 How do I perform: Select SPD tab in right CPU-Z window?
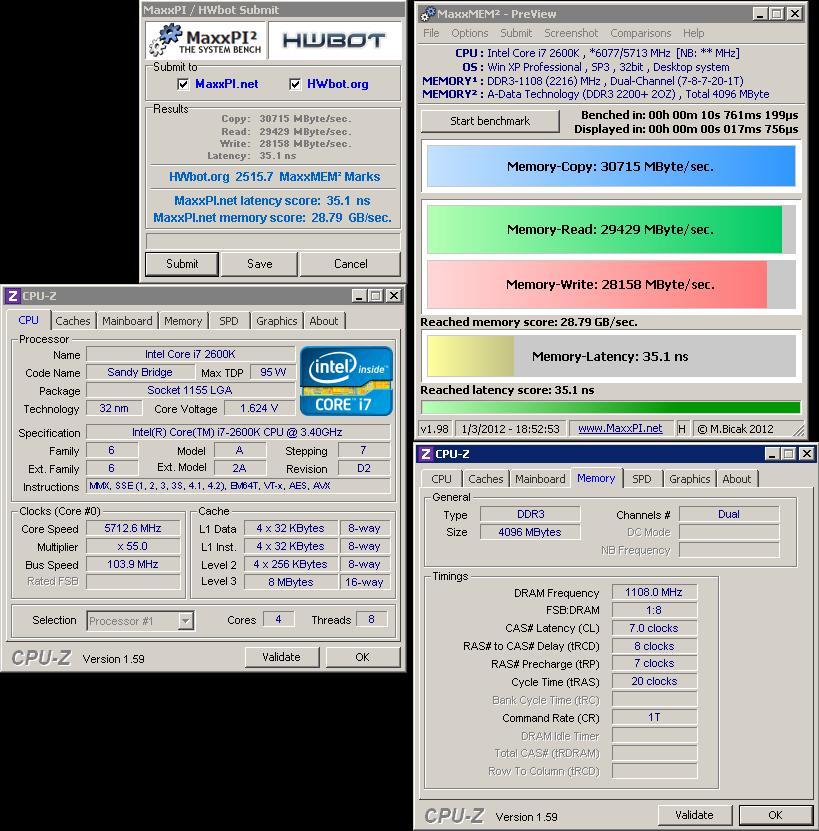coord(641,479)
